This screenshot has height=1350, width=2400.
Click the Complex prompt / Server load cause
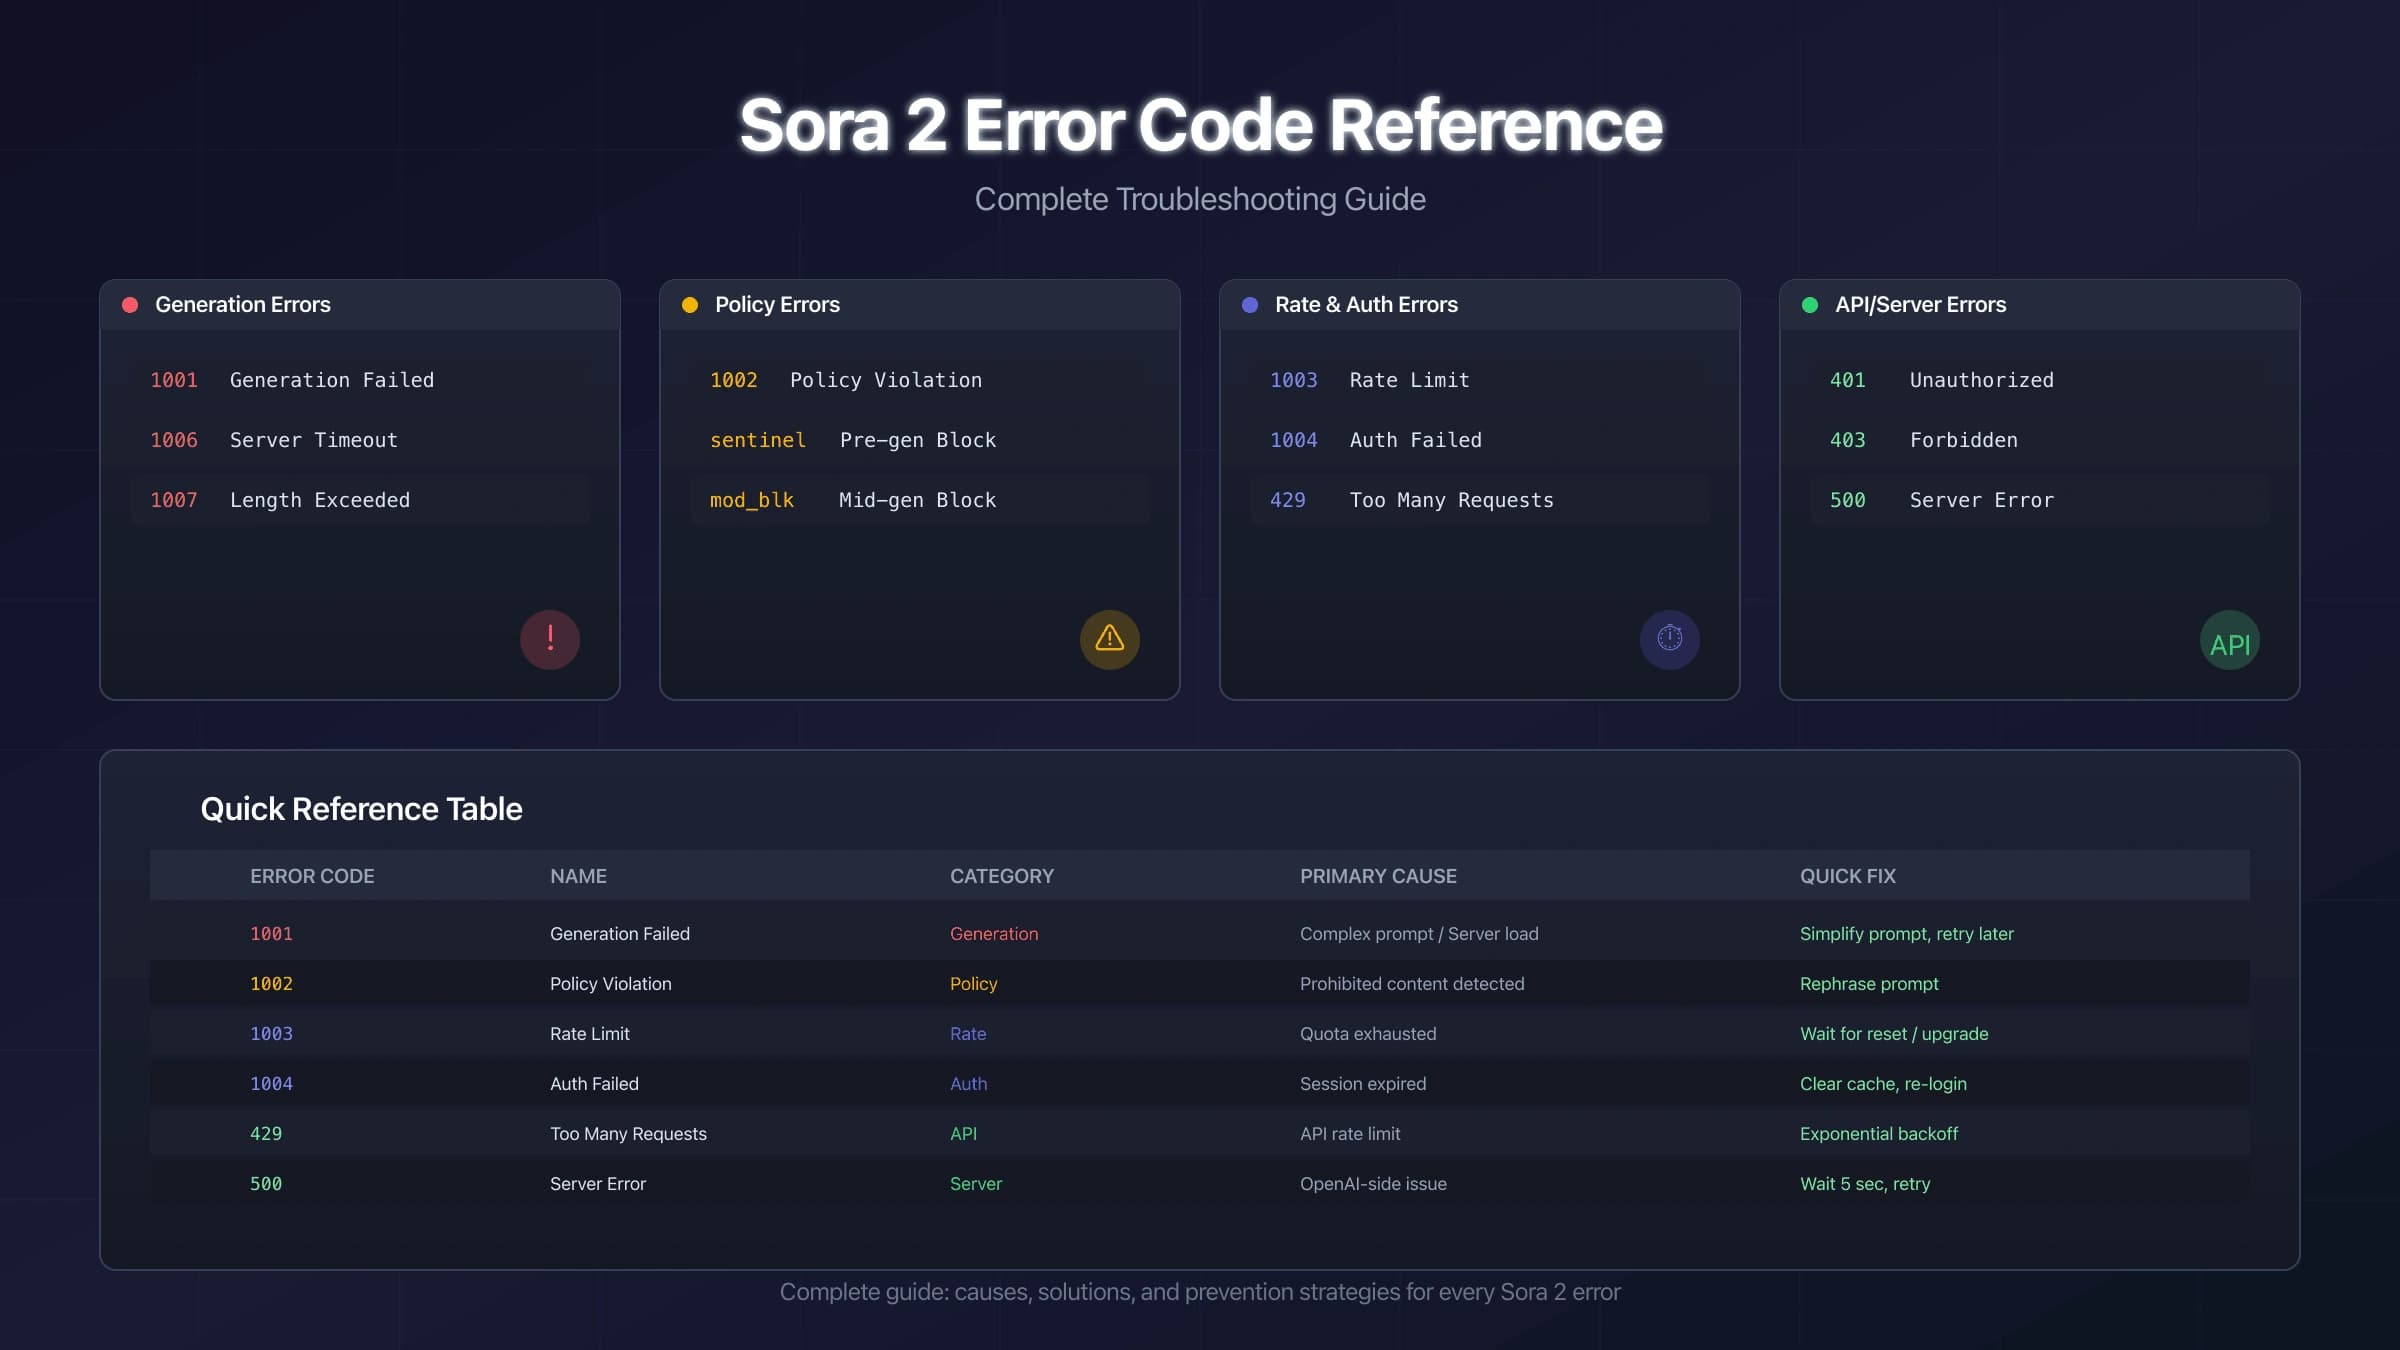coord(1419,934)
